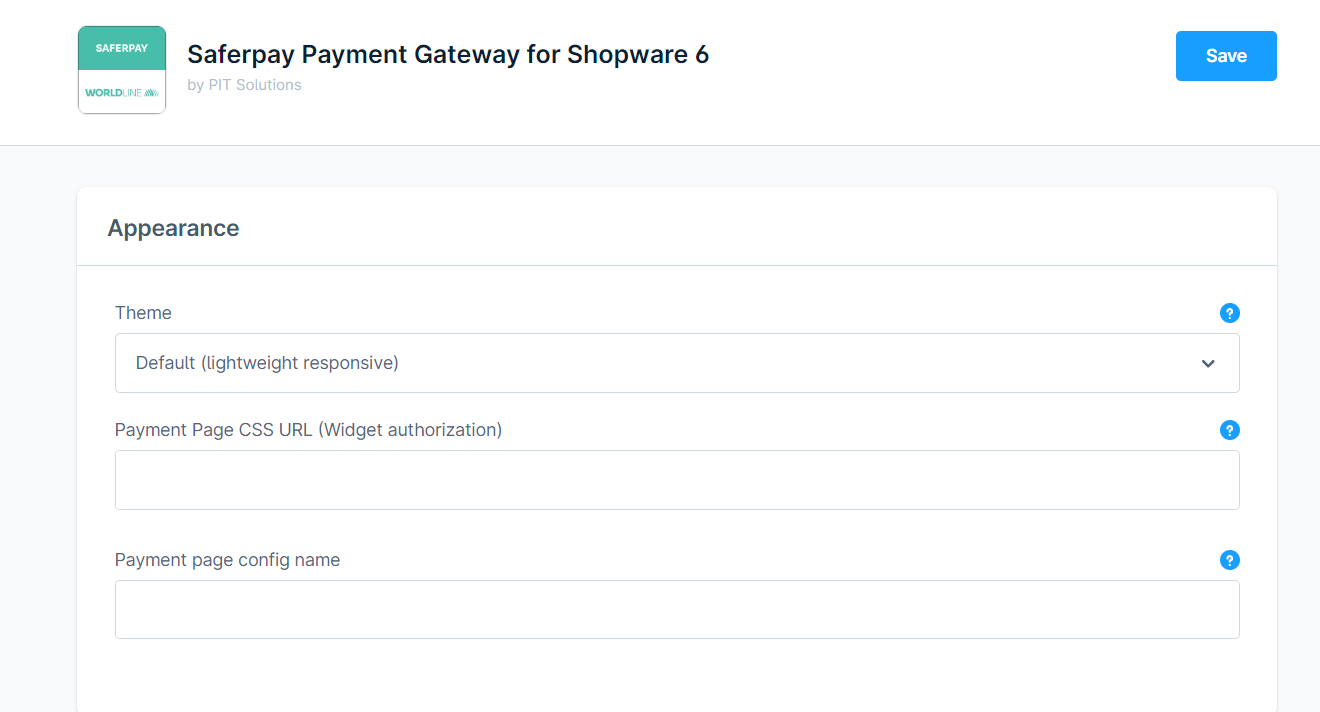1320x712 pixels.
Task: Click the green SAFERPAY banner in plugin logo
Action: coord(122,48)
